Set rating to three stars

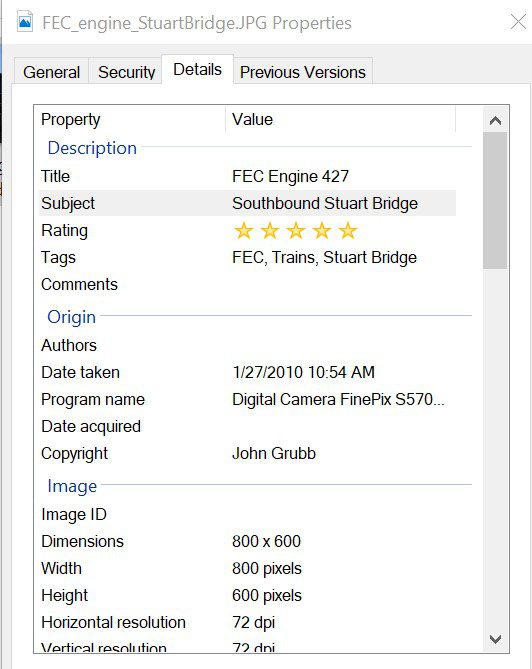click(296, 230)
